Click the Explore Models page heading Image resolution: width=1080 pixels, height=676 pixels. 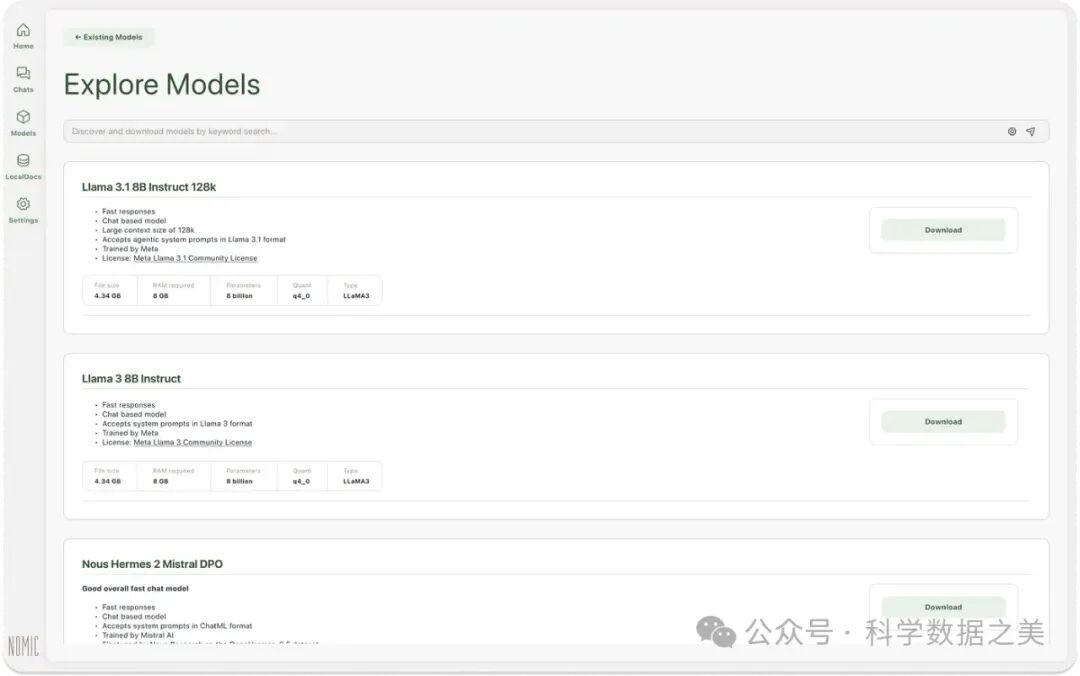(x=162, y=85)
